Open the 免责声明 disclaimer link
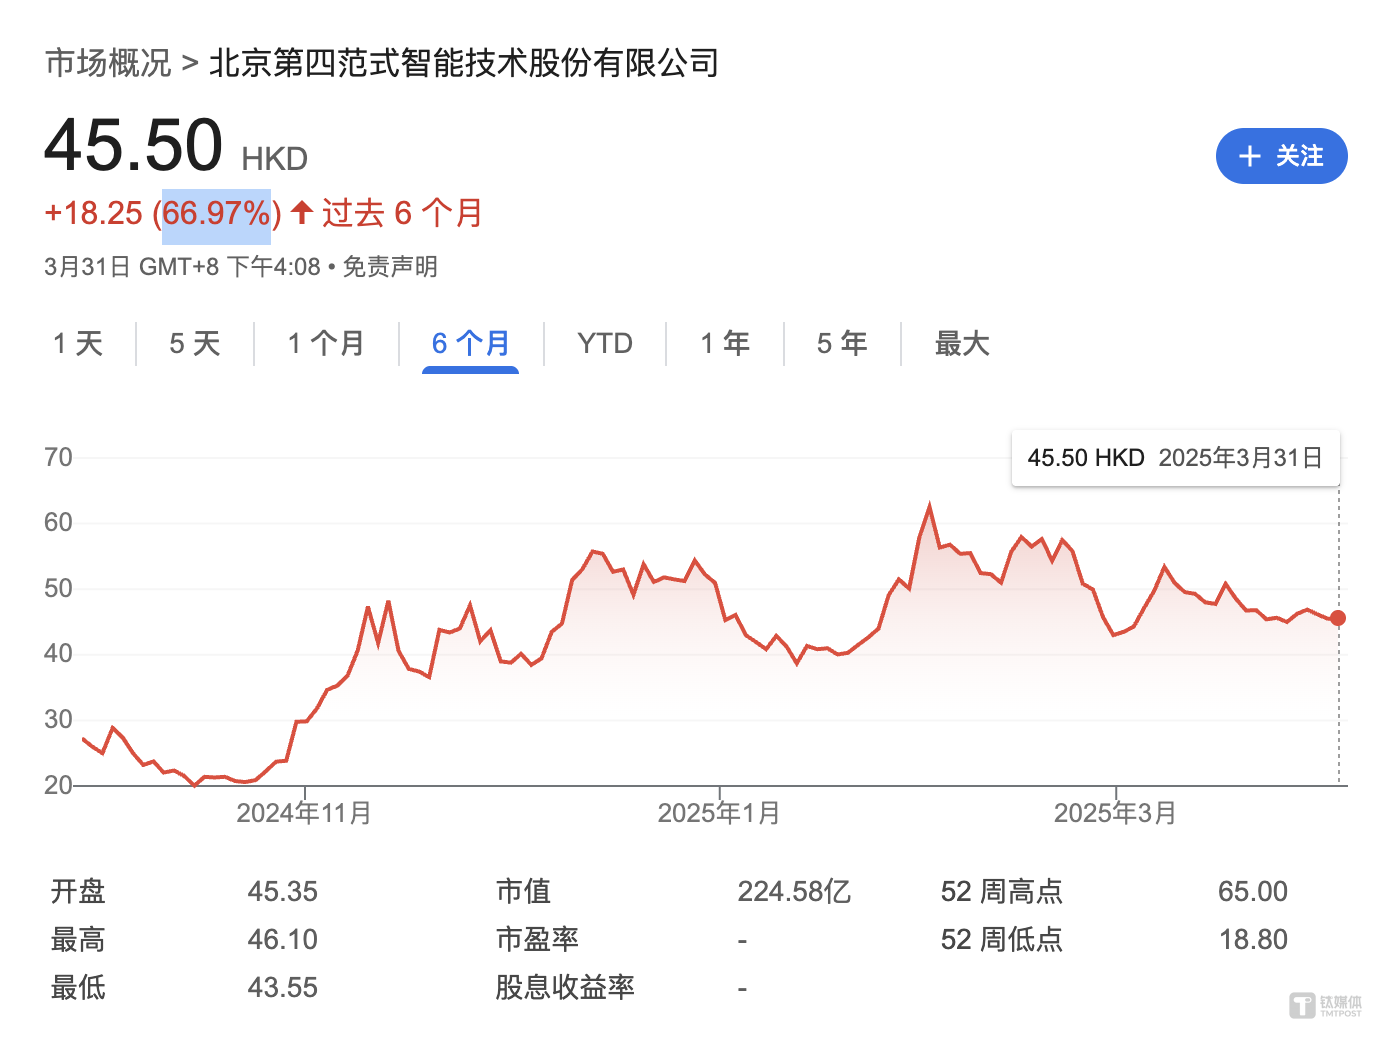 (x=389, y=267)
